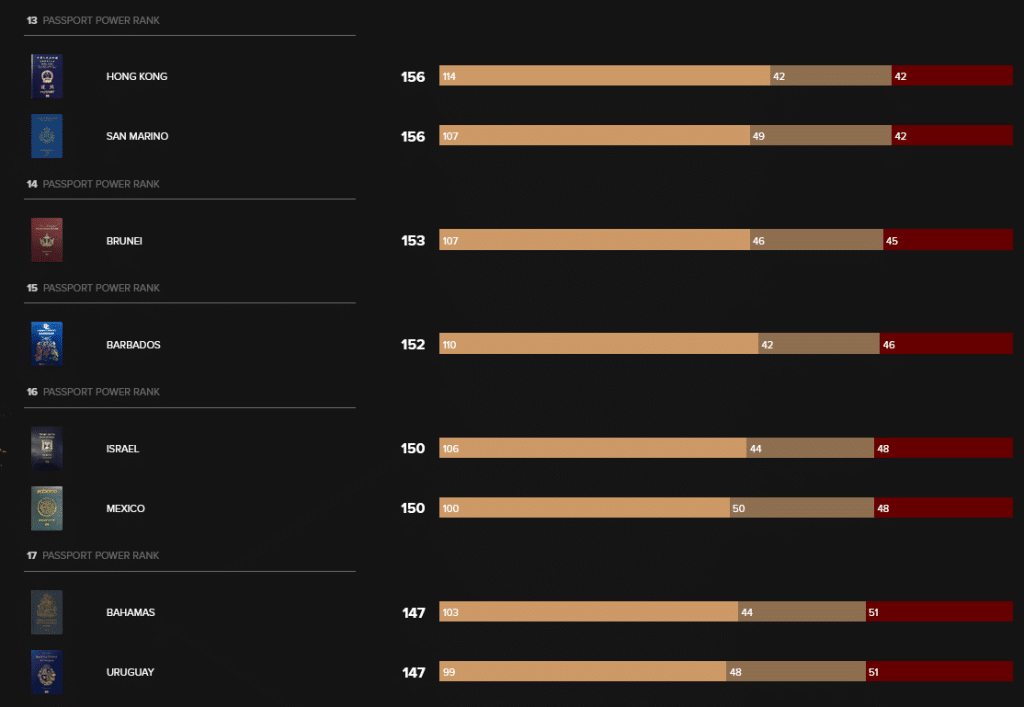Open the Bahamas passport cover icon
The image size is (1024, 707).
46,612
